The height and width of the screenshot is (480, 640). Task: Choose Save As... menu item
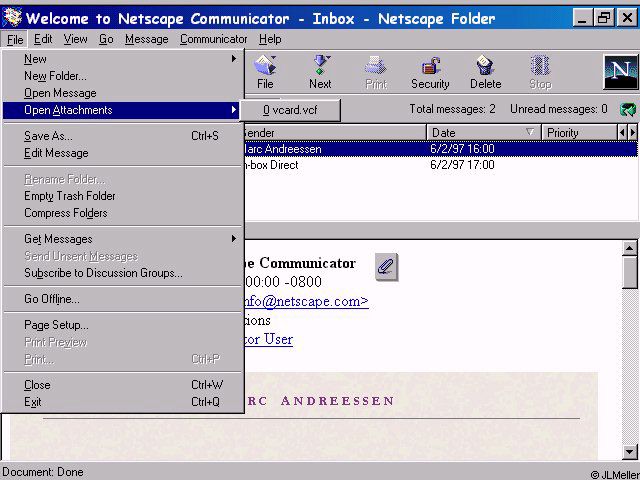click(x=121, y=136)
